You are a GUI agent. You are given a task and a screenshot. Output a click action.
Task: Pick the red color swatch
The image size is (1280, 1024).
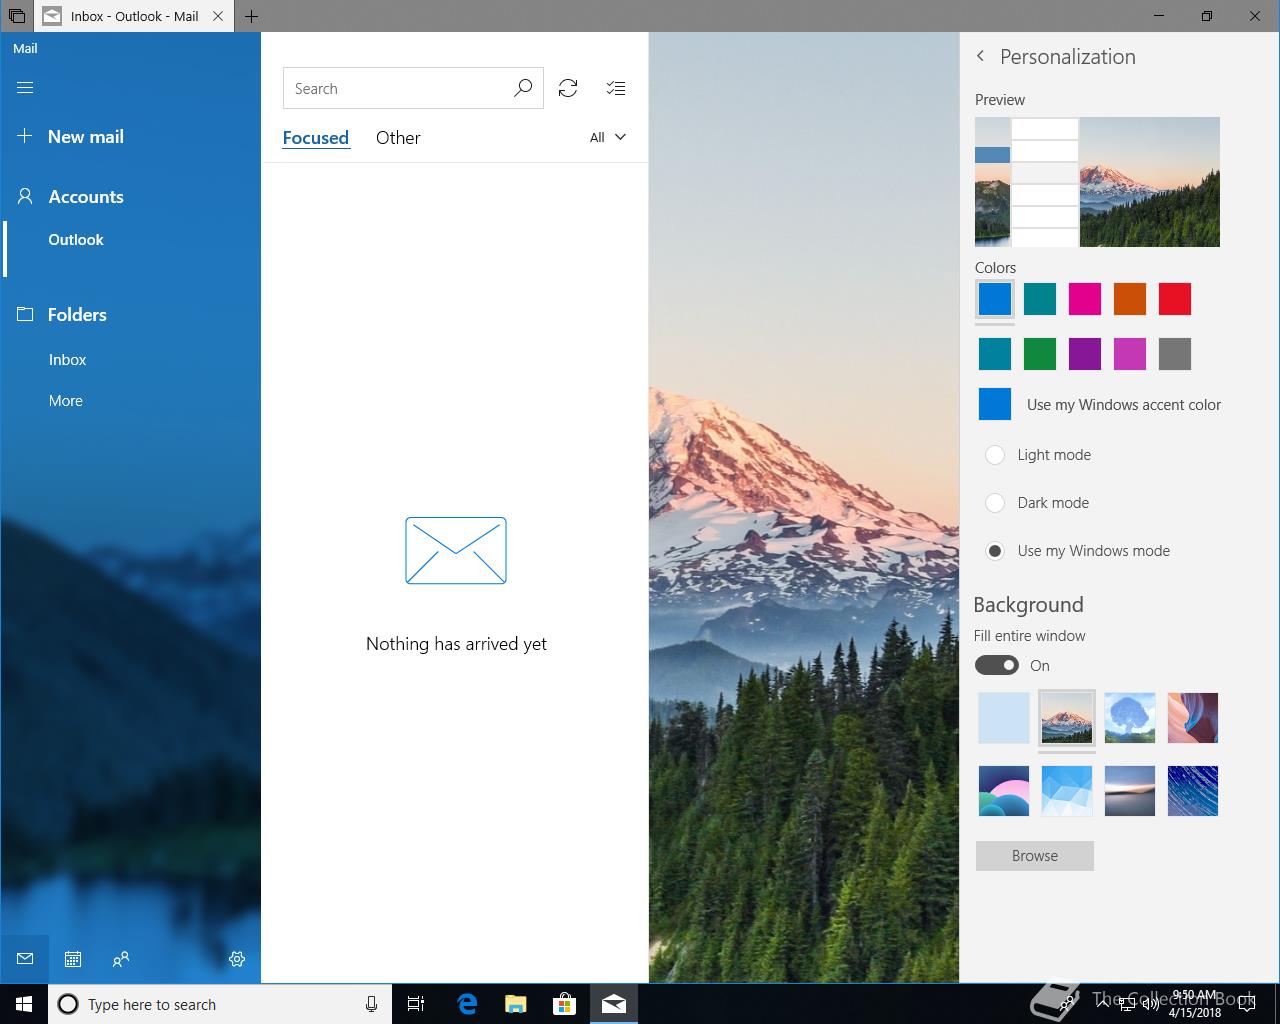coord(1175,299)
